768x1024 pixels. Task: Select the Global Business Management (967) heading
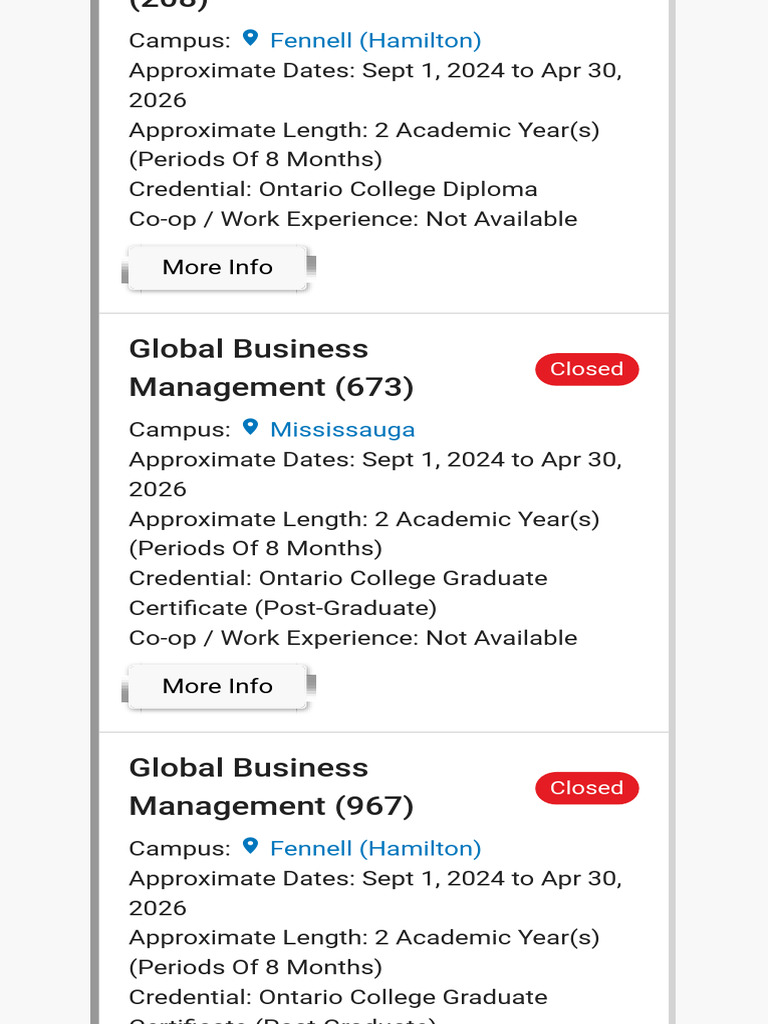(x=272, y=787)
